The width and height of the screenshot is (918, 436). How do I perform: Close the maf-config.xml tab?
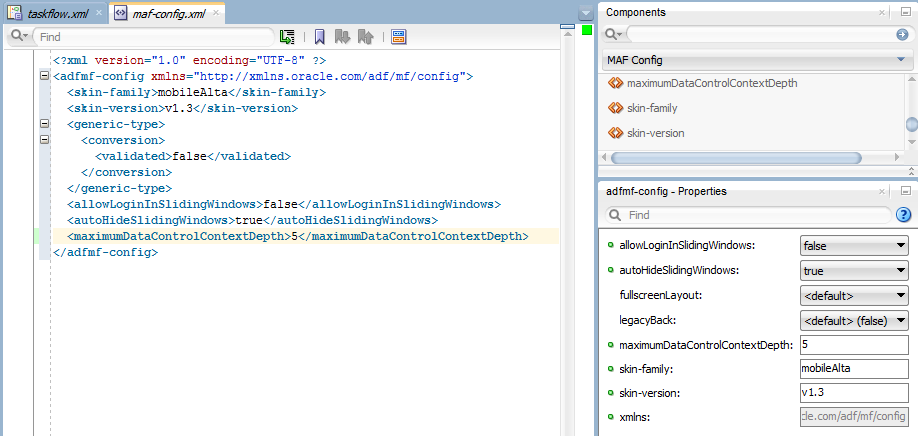217,13
